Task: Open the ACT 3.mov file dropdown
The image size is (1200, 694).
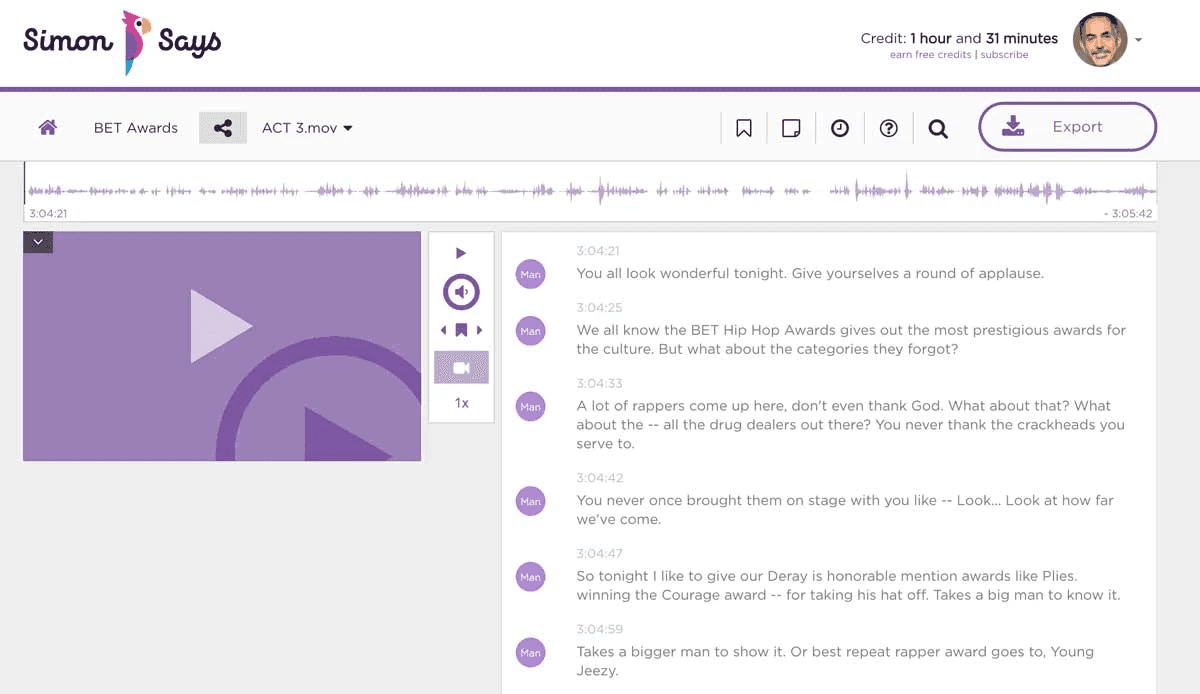Action: tap(307, 128)
